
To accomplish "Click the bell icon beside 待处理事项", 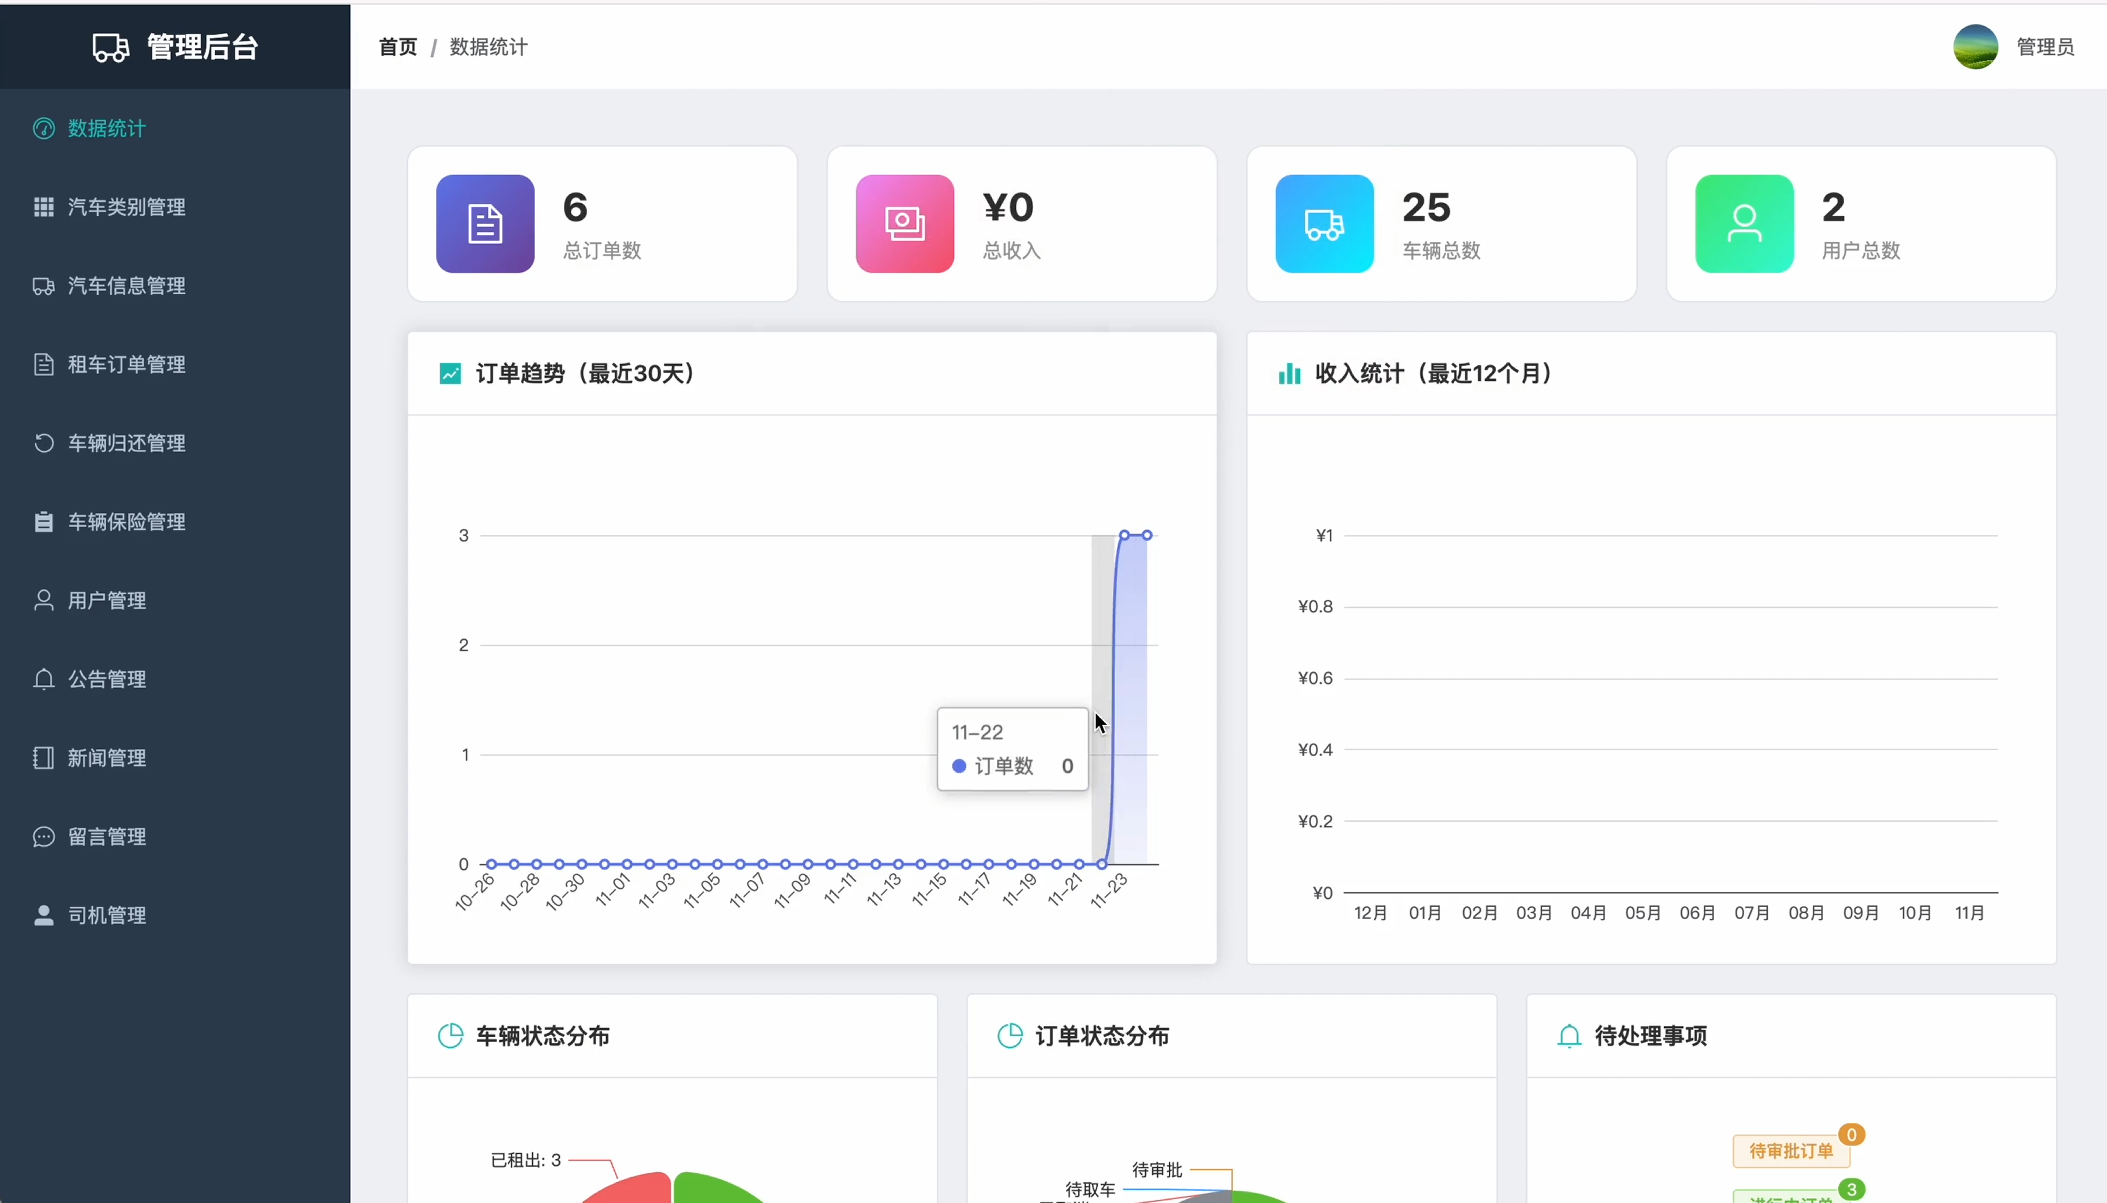I will (1569, 1036).
